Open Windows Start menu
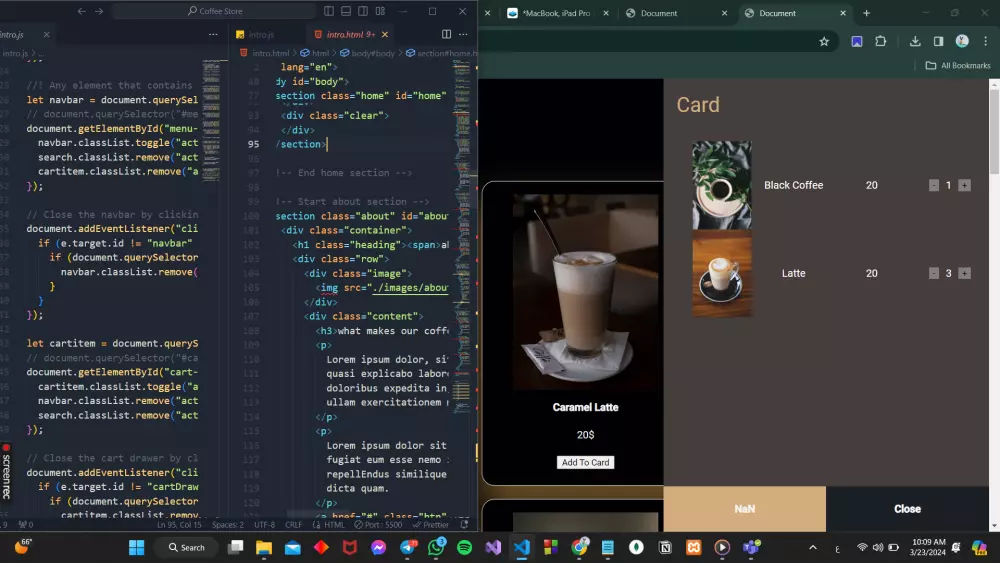Screen dimensions: 1000x563 [x=136, y=547]
